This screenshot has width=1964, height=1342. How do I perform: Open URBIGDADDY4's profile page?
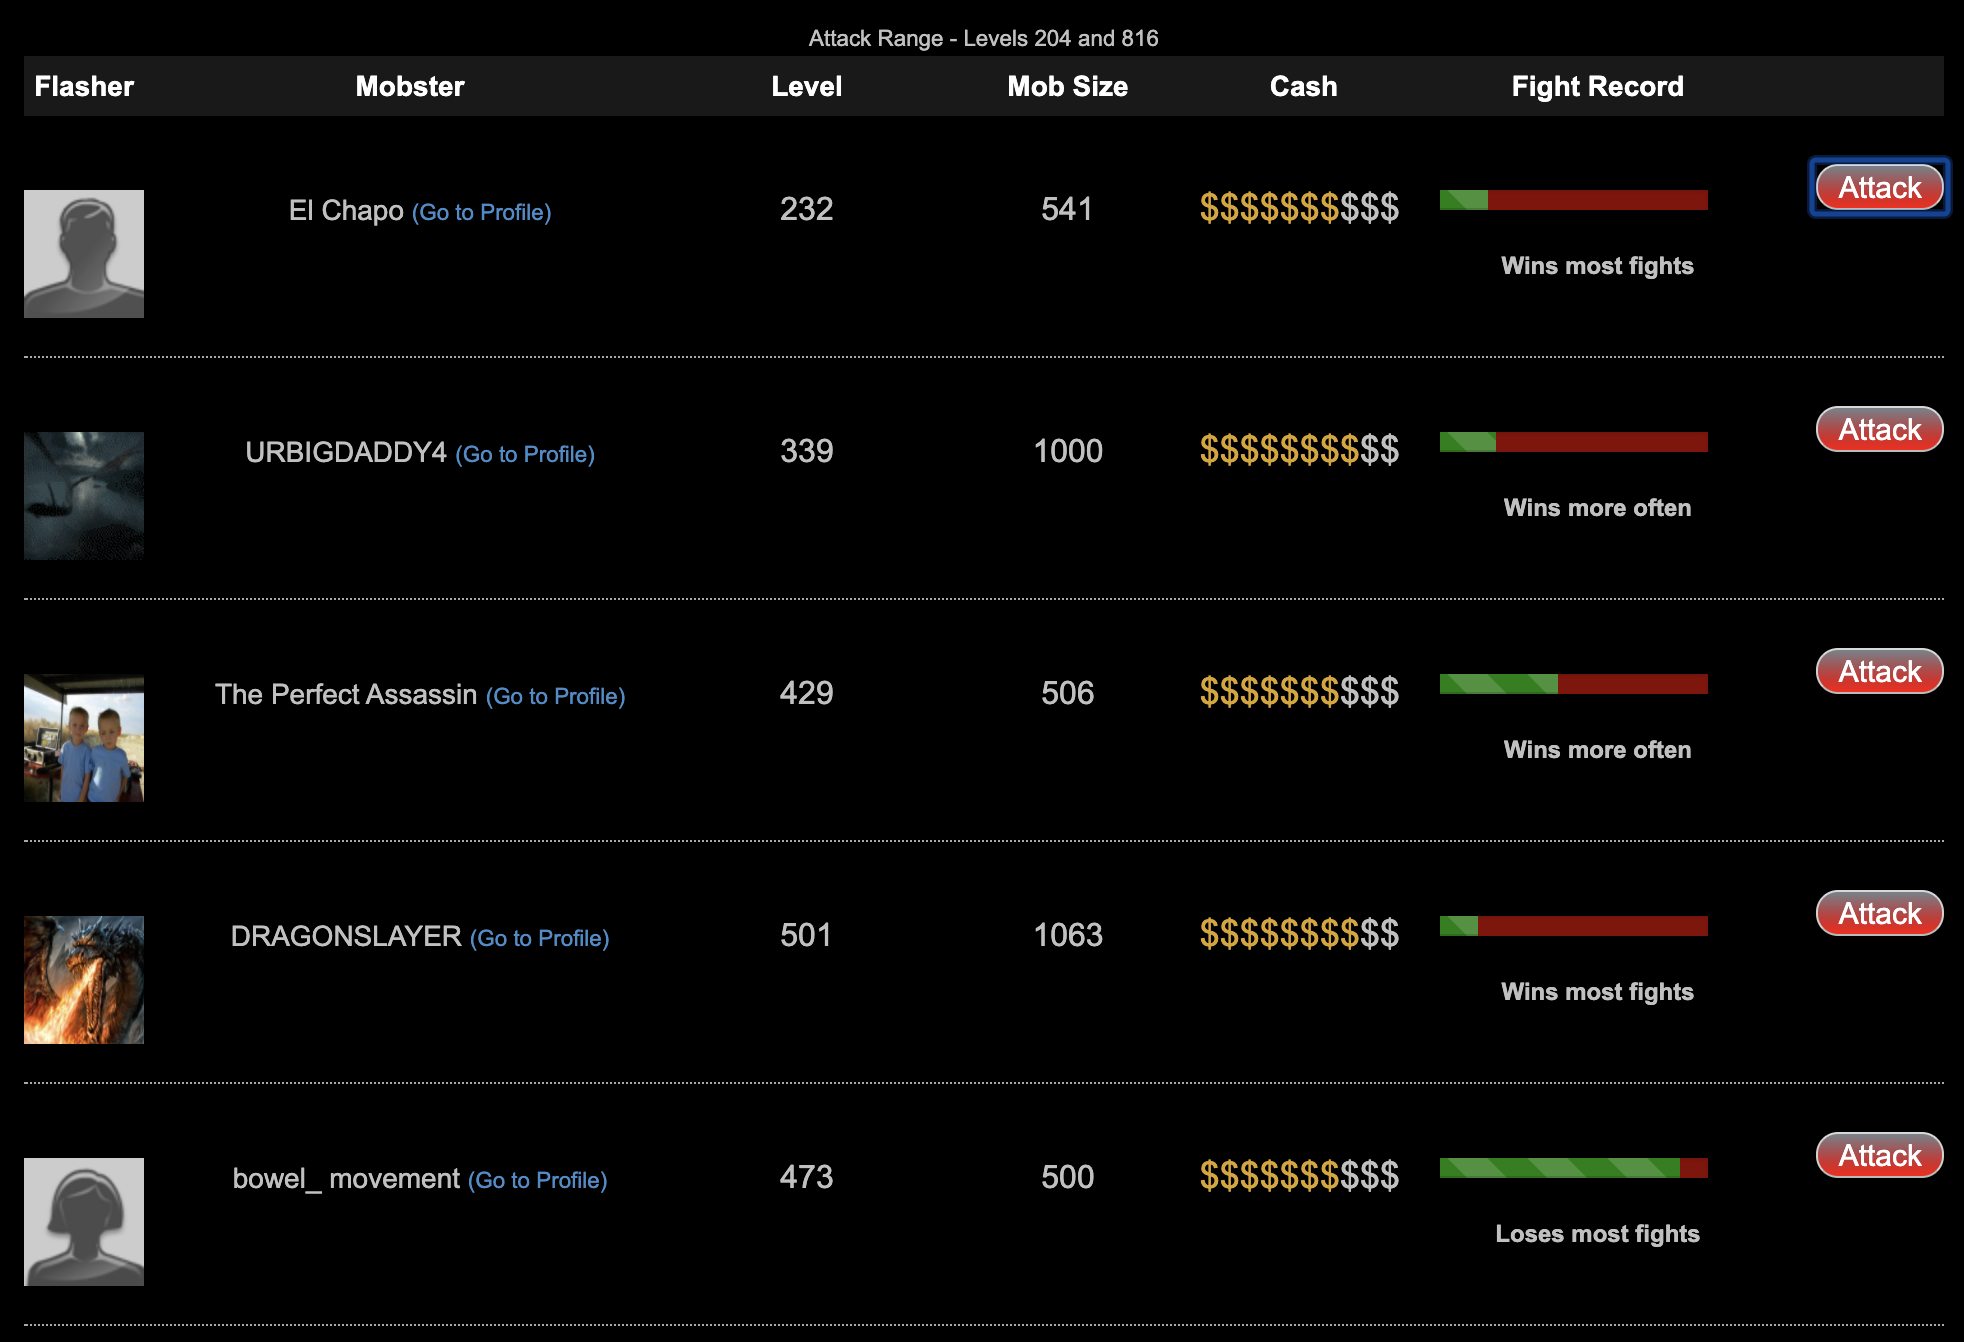point(528,452)
